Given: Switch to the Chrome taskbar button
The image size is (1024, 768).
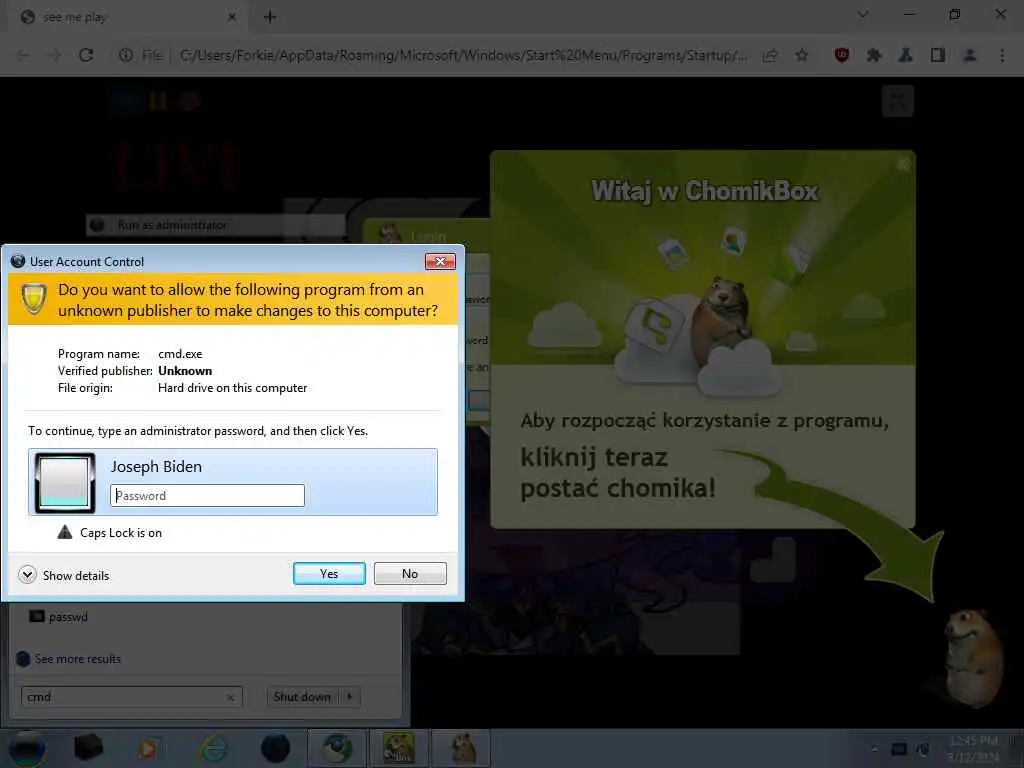Looking at the screenshot, I should point(336,748).
